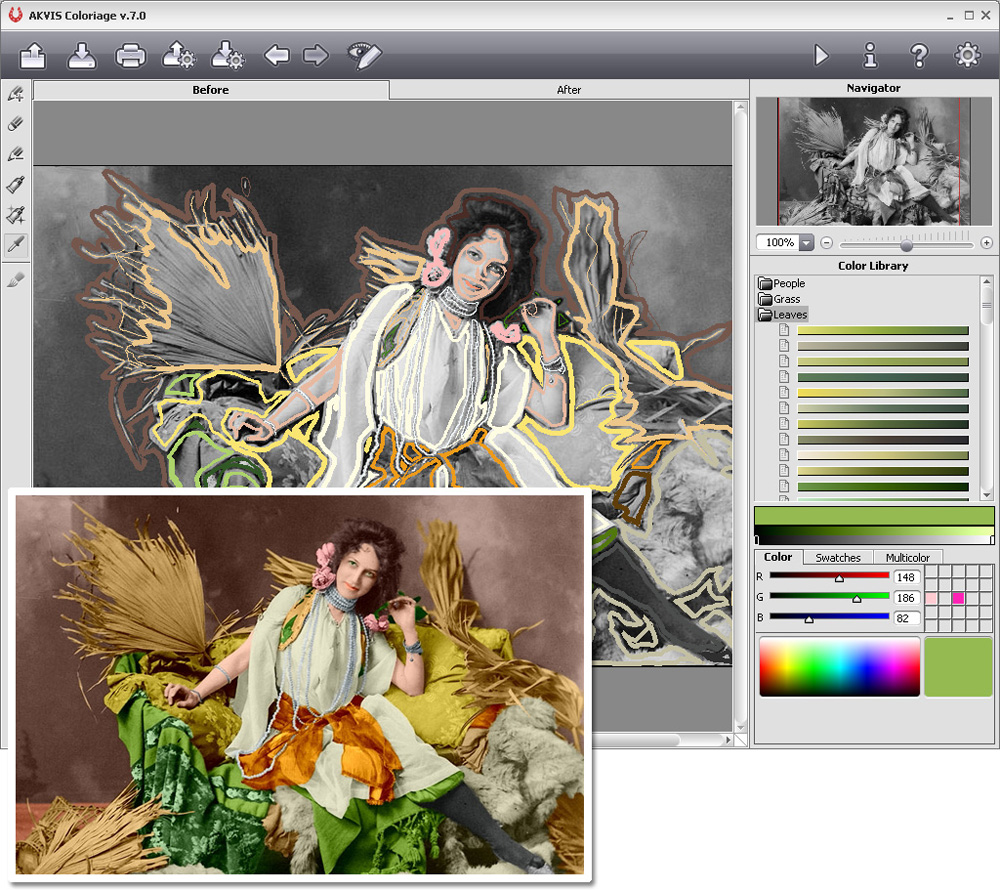1000x890 pixels.
Task: Click the G value input field
Action: 907,598
